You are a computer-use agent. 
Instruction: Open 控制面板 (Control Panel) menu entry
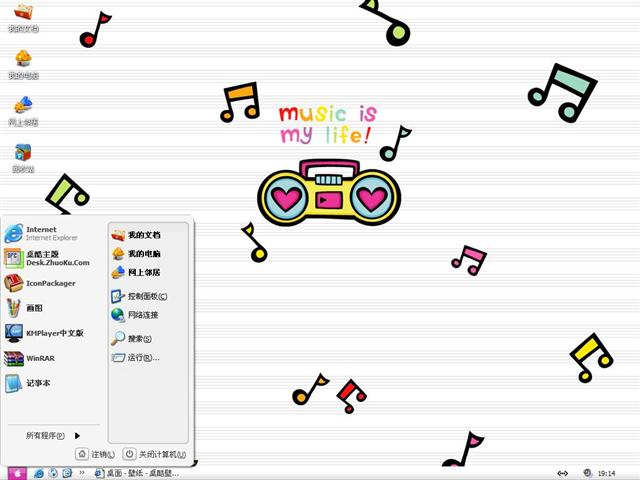pos(146,296)
